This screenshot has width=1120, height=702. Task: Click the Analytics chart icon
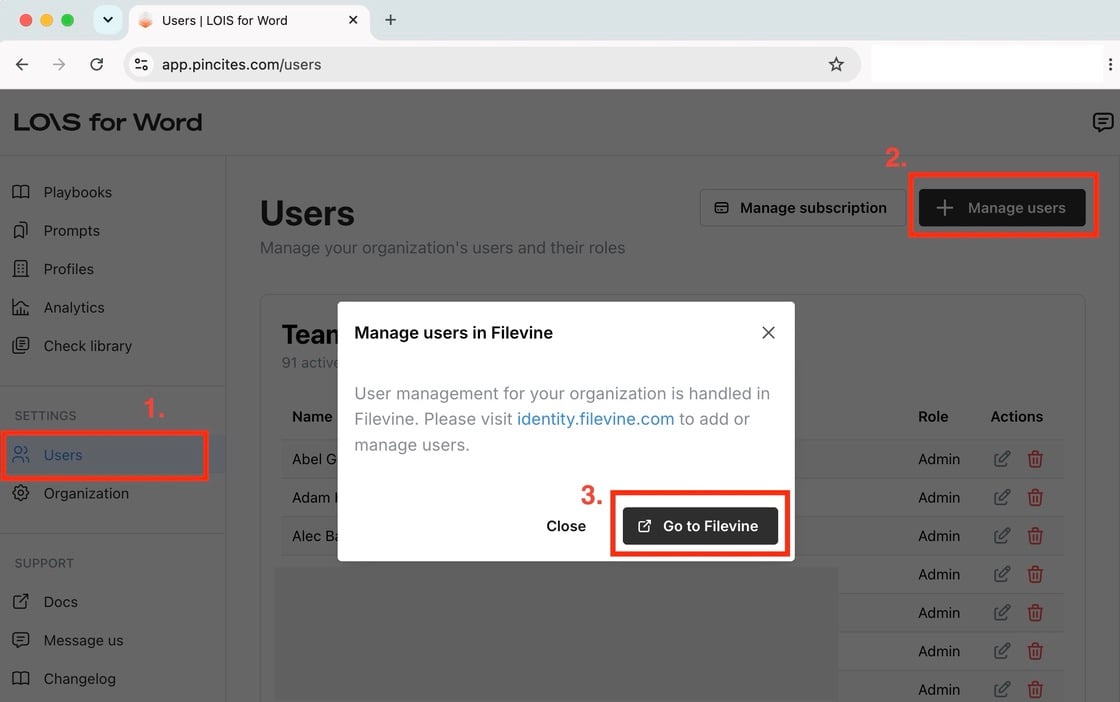pos(21,308)
